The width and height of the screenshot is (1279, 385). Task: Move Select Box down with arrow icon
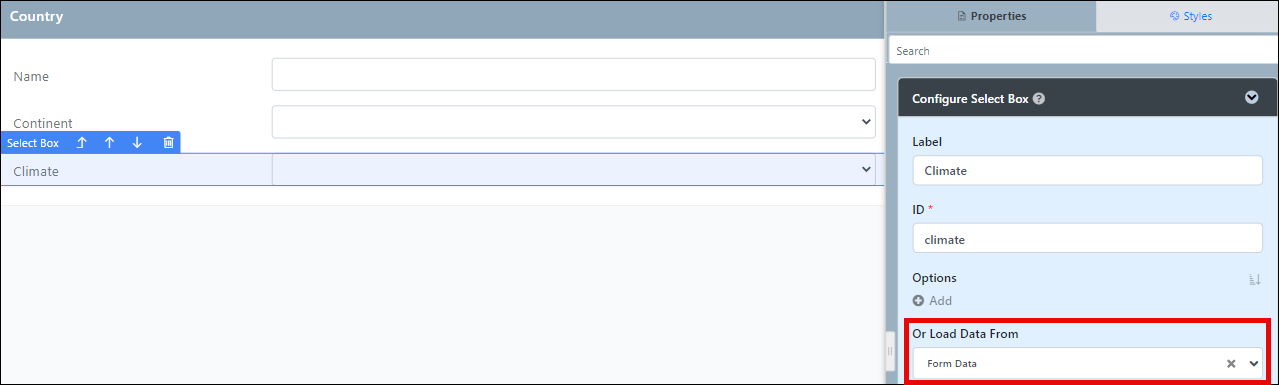(137, 143)
